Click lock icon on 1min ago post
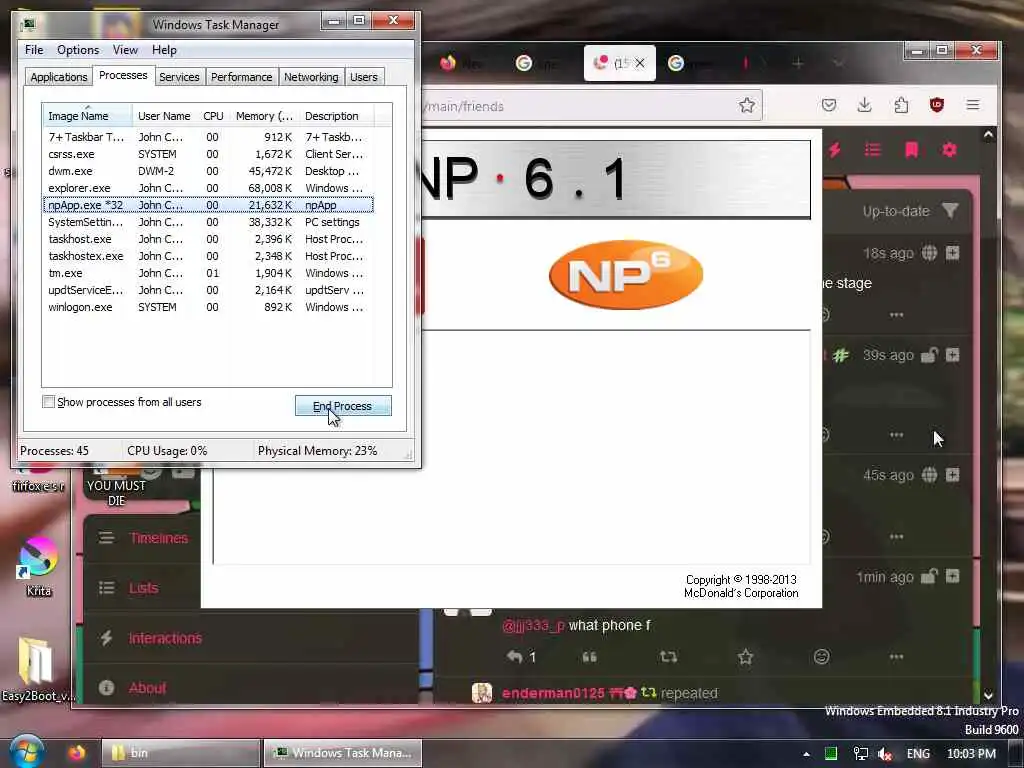The image size is (1024, 768). pyautogui.click(x=929, y=576)
